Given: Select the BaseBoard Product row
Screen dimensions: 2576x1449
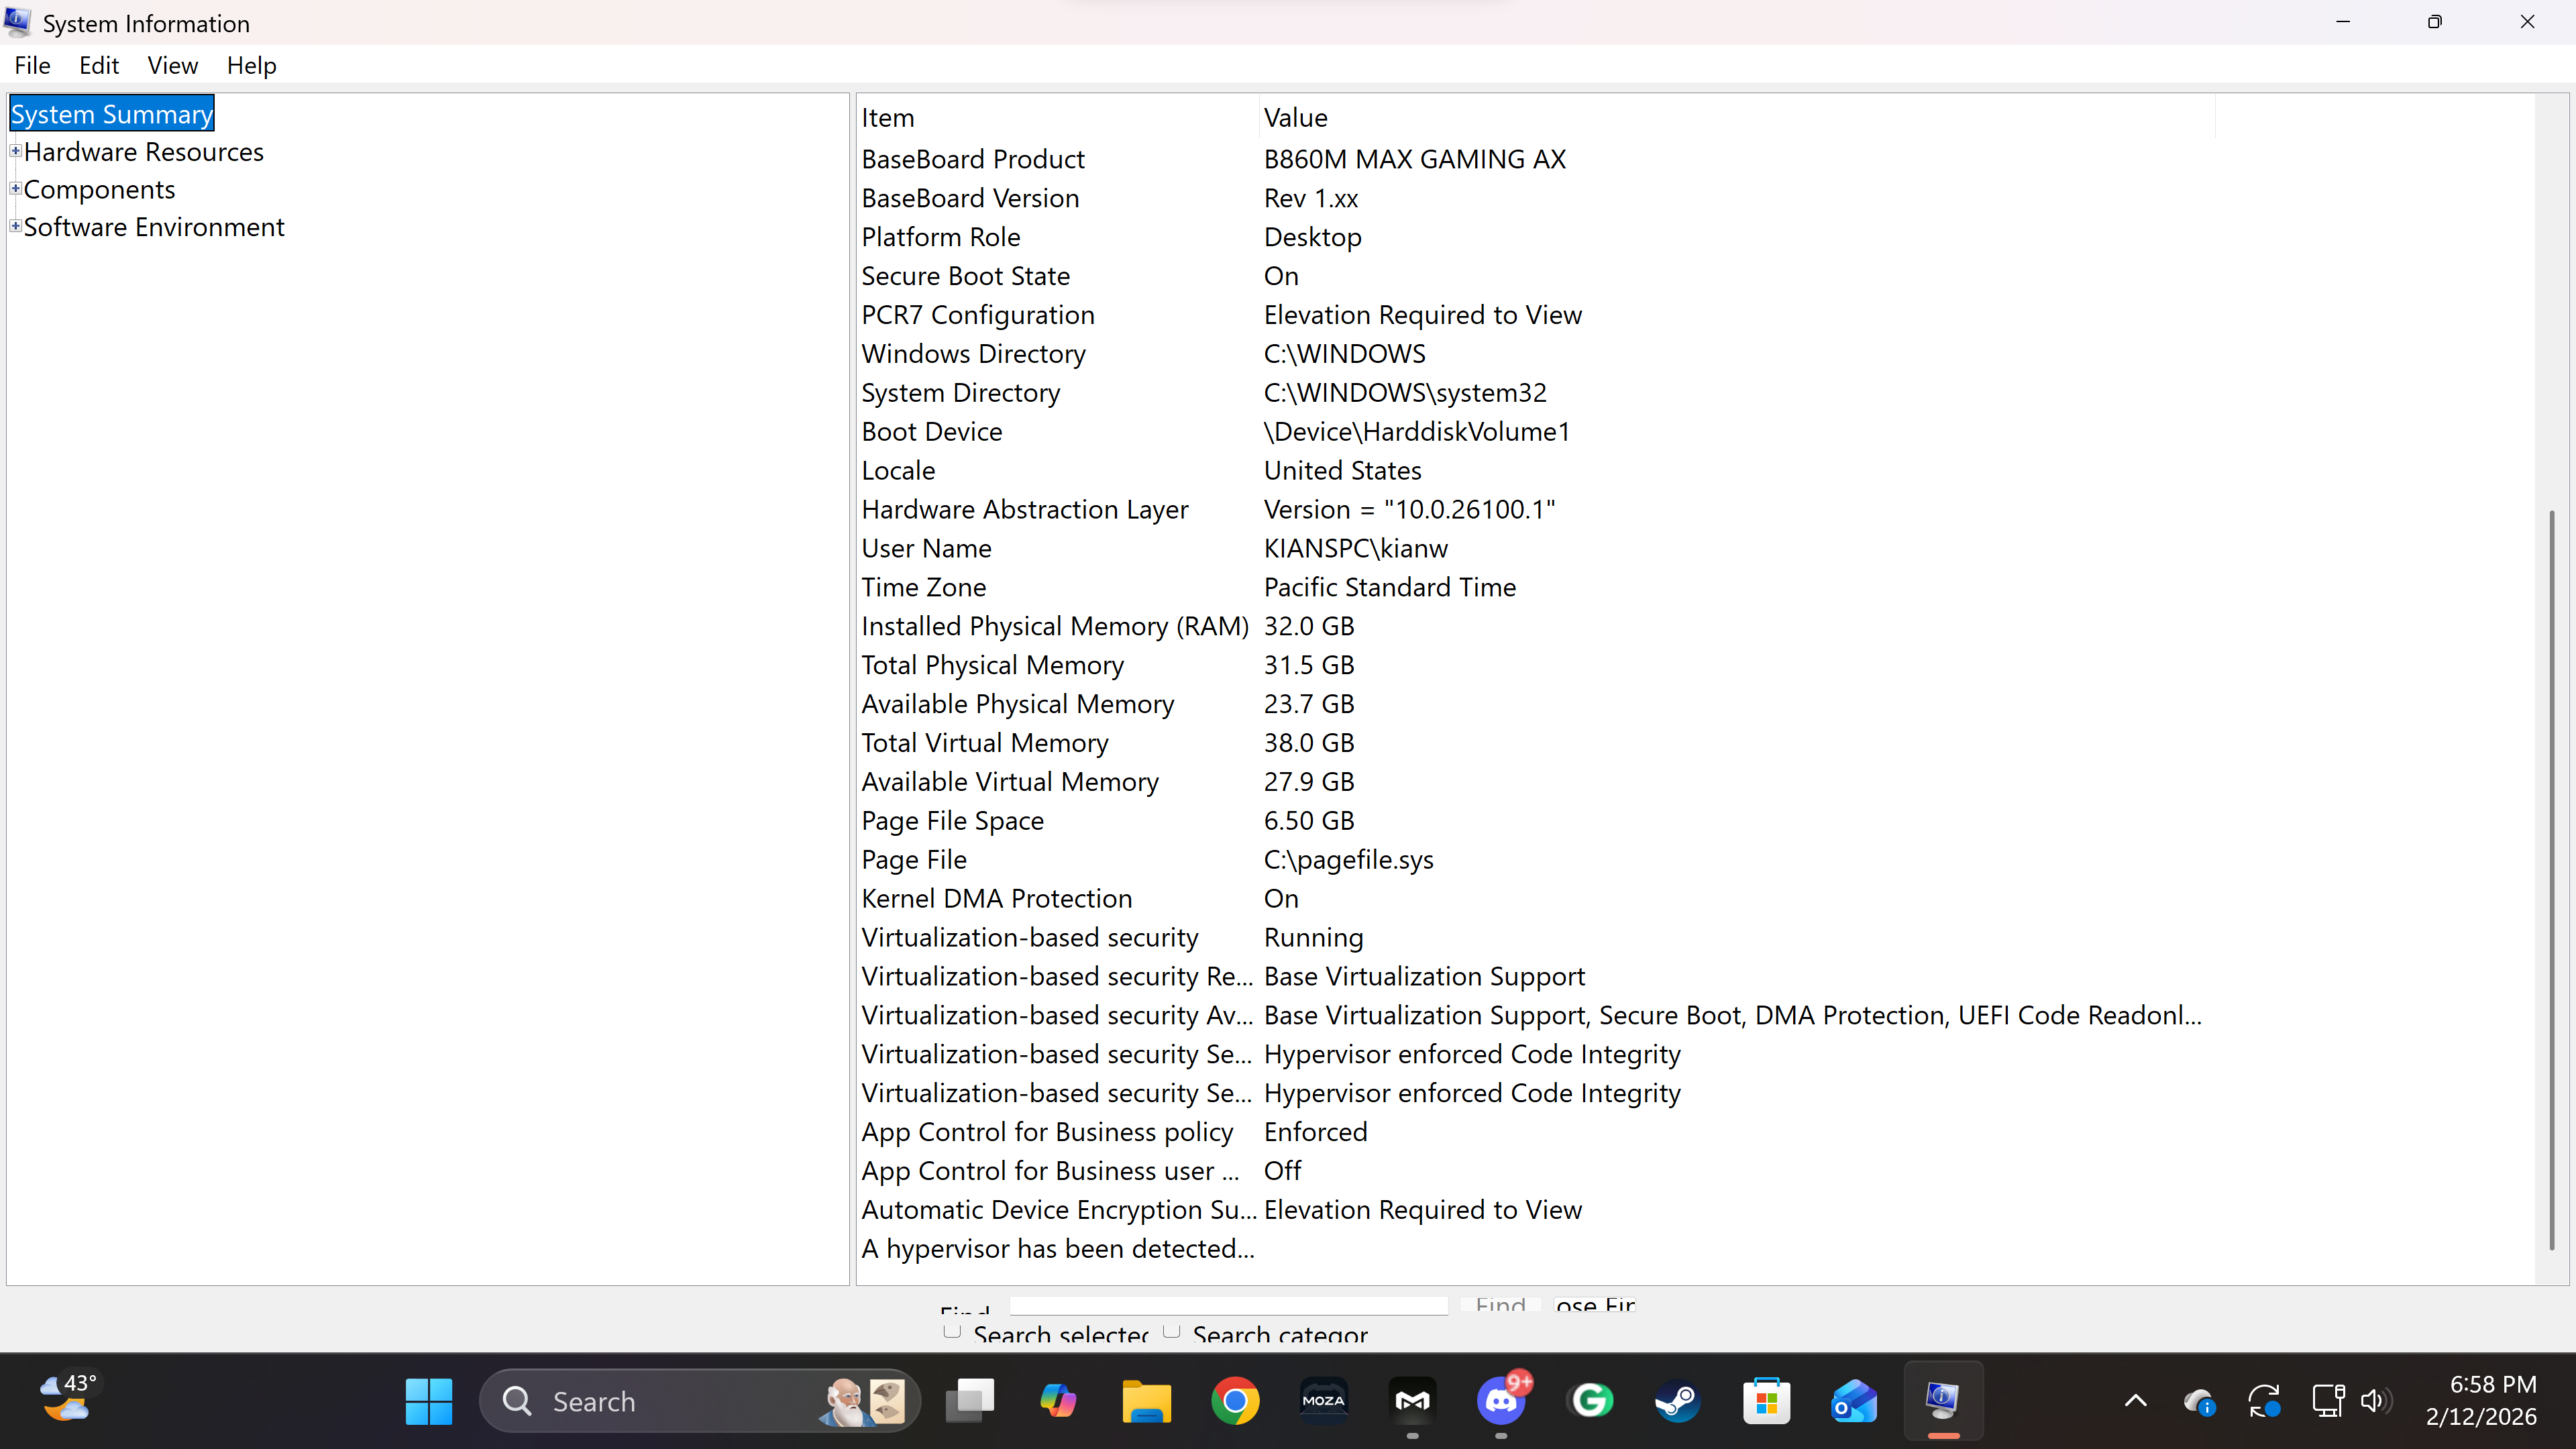Looking at the screenshot, I should 1536,159.
